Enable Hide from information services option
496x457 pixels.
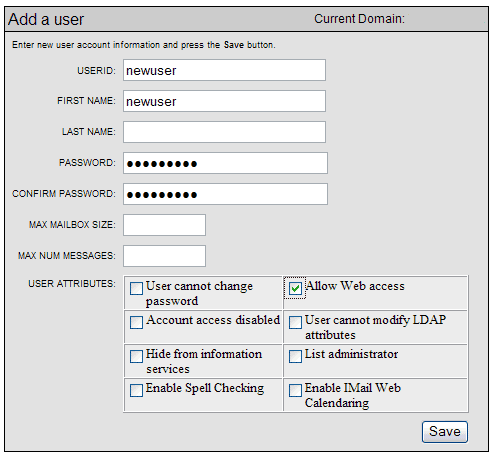tap(136, 356)
